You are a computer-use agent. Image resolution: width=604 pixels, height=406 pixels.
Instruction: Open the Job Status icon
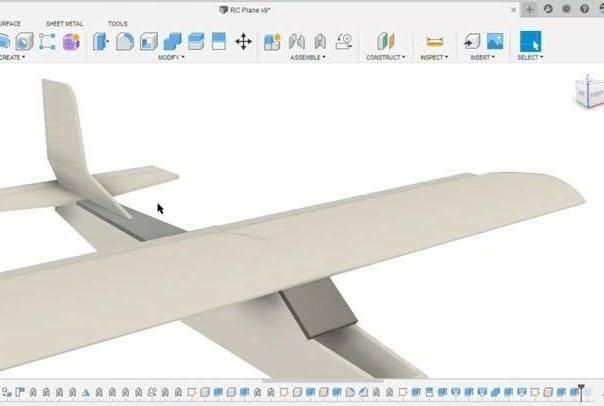click(566, 9)
